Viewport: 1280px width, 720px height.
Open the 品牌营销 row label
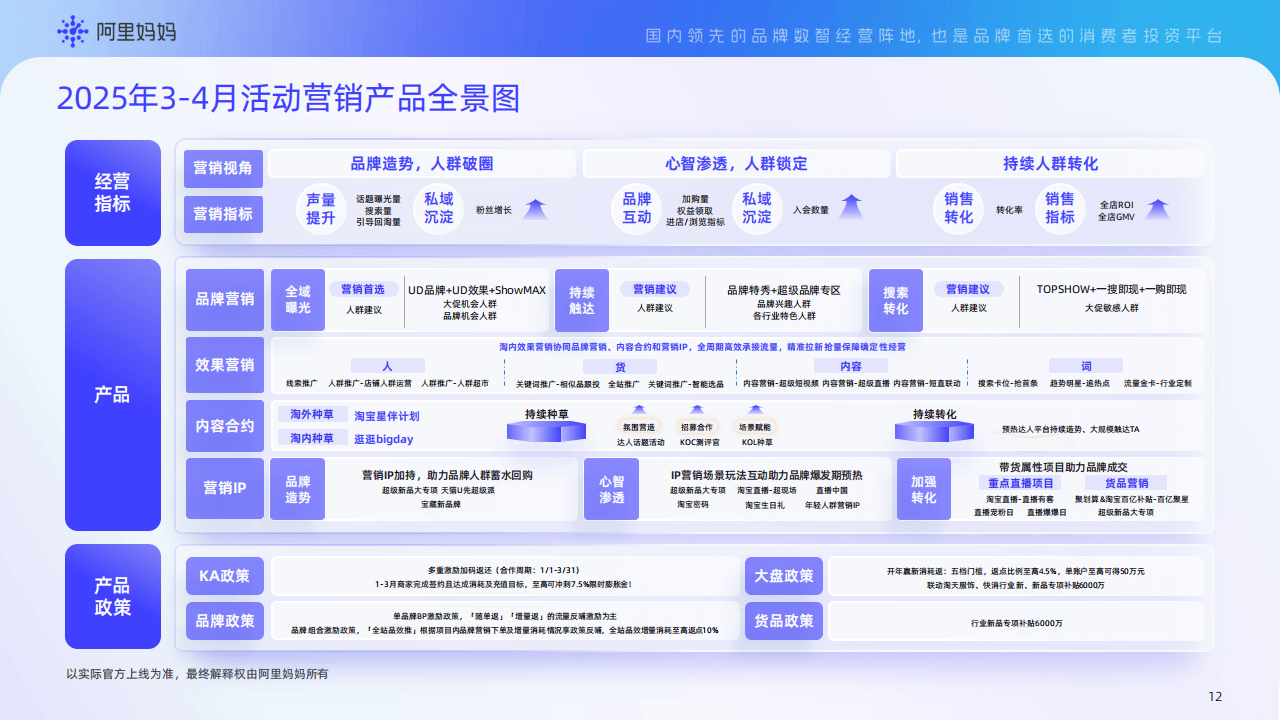click(225, 299)
